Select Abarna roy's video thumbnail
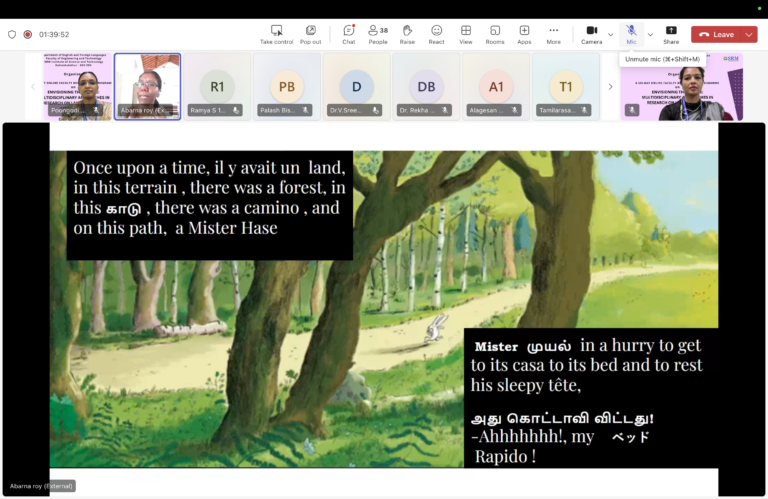The width and height of the screenshot is (768, 499). pyautogui.click(x=147, y=86)
